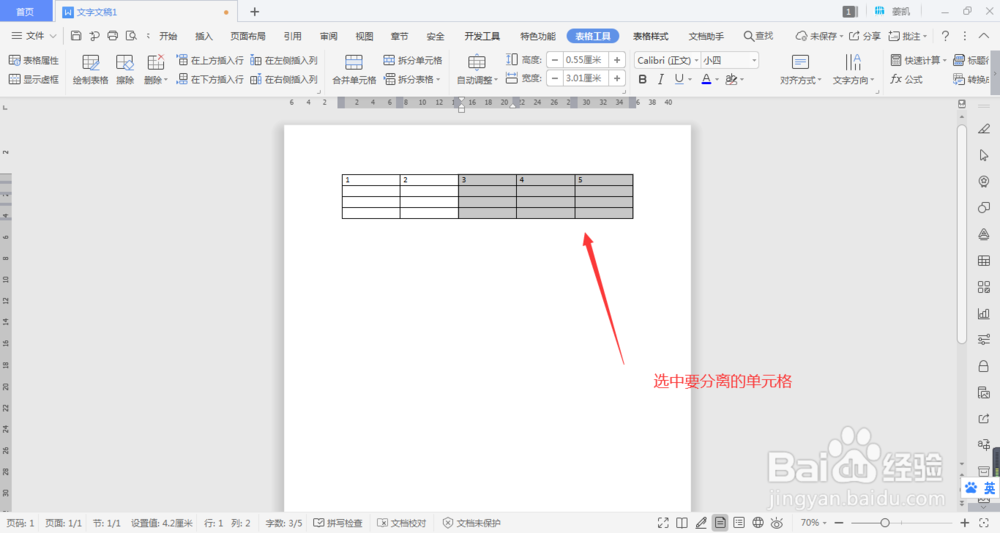
Task: Open the Calibri font name dropdown
Action: [696, 60]
